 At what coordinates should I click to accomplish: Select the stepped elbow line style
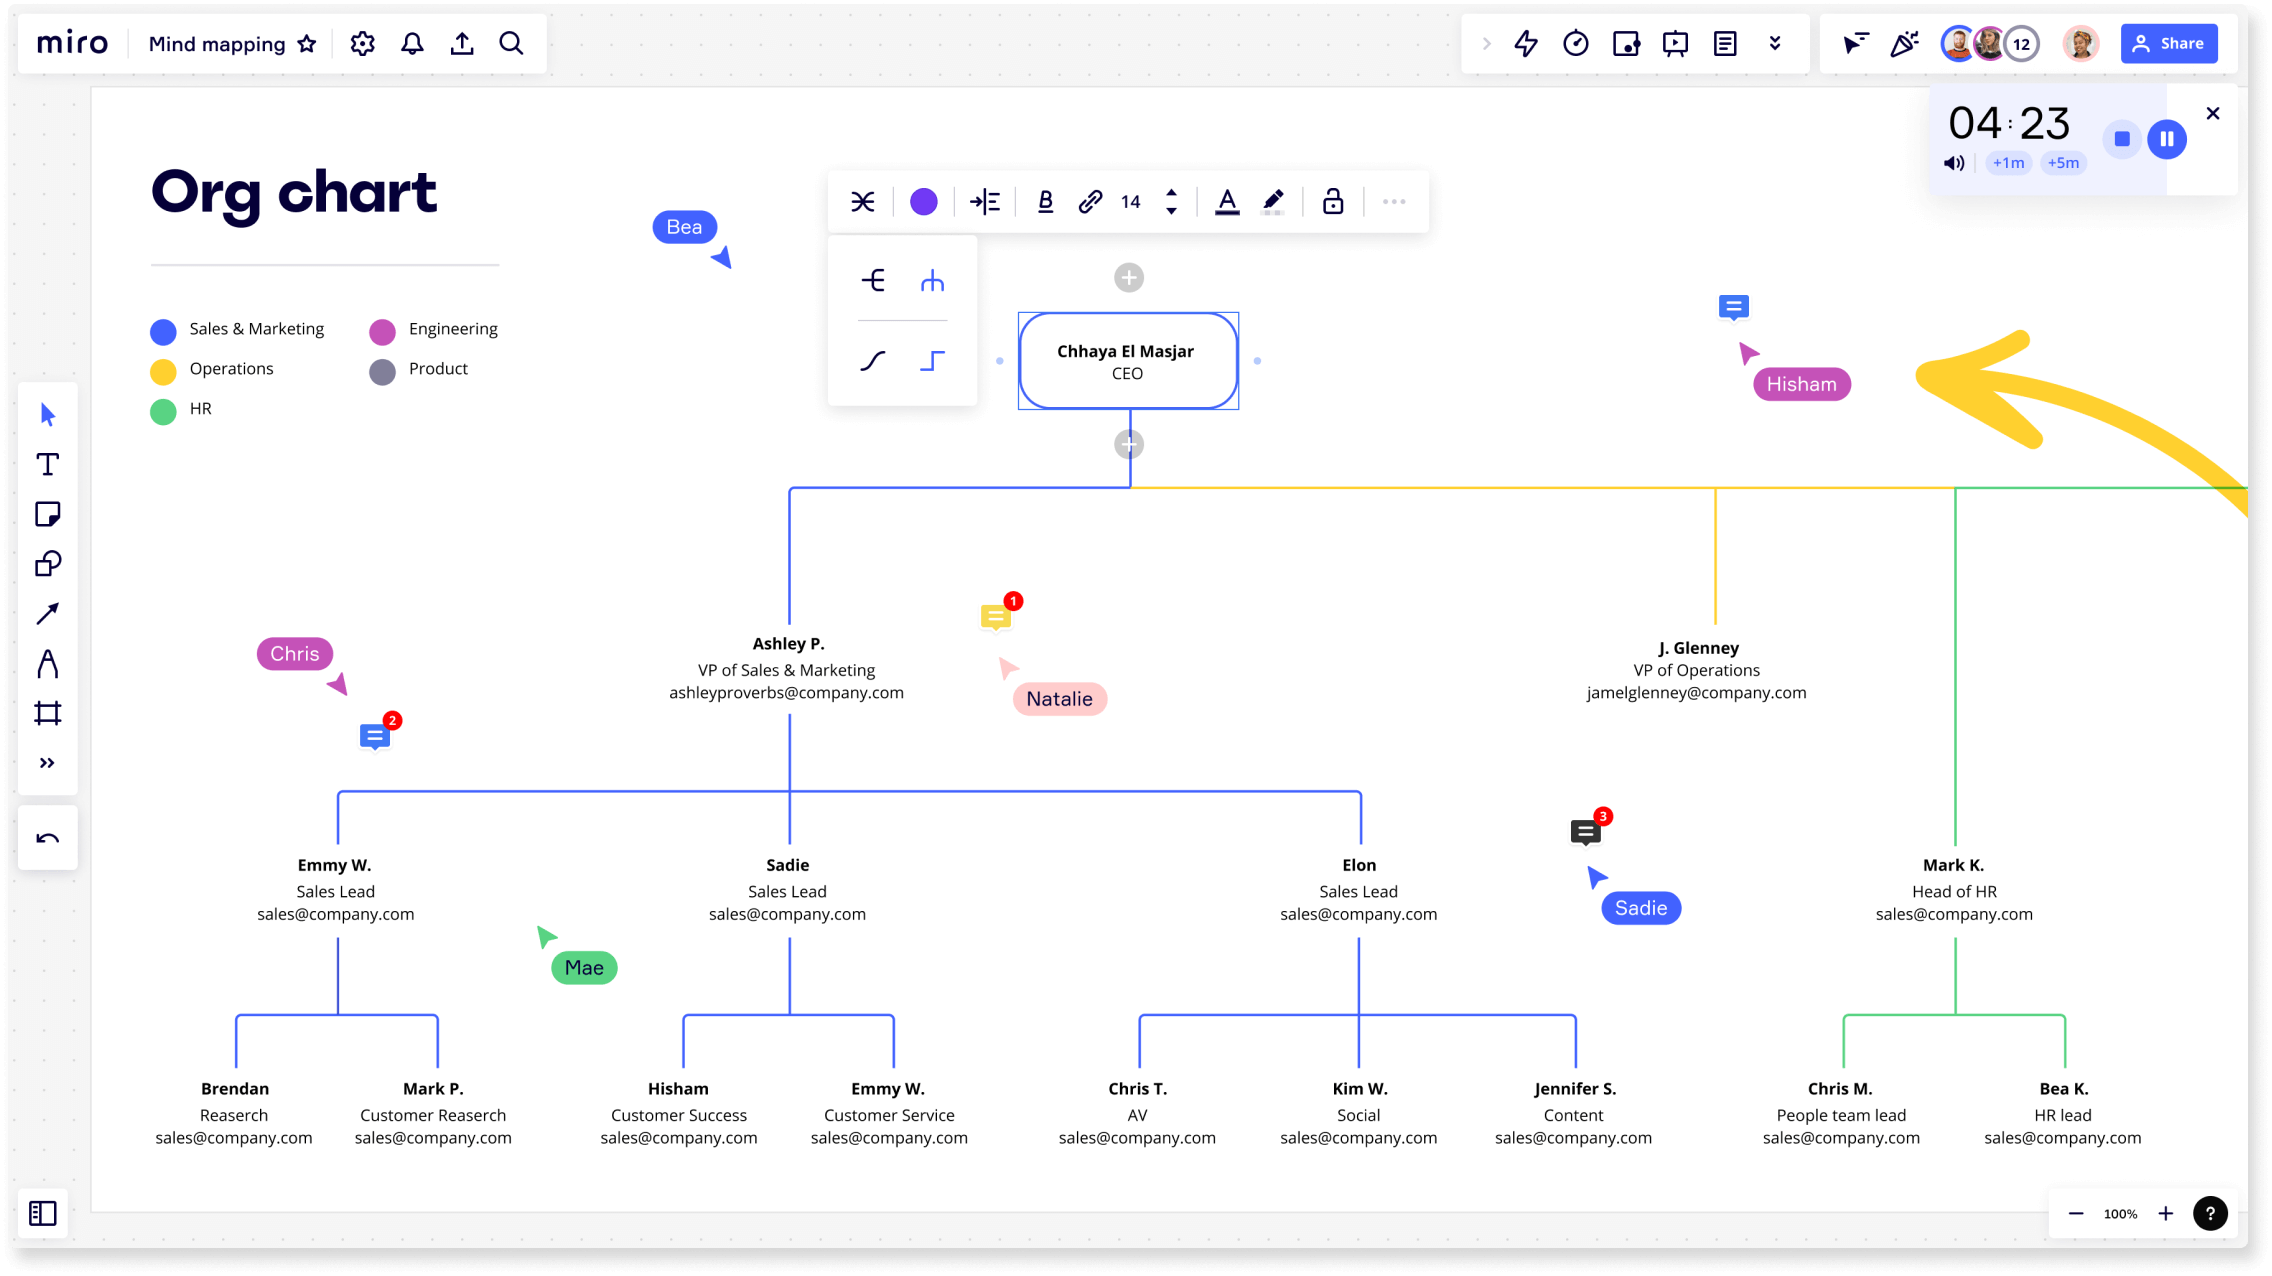[932, 360]
